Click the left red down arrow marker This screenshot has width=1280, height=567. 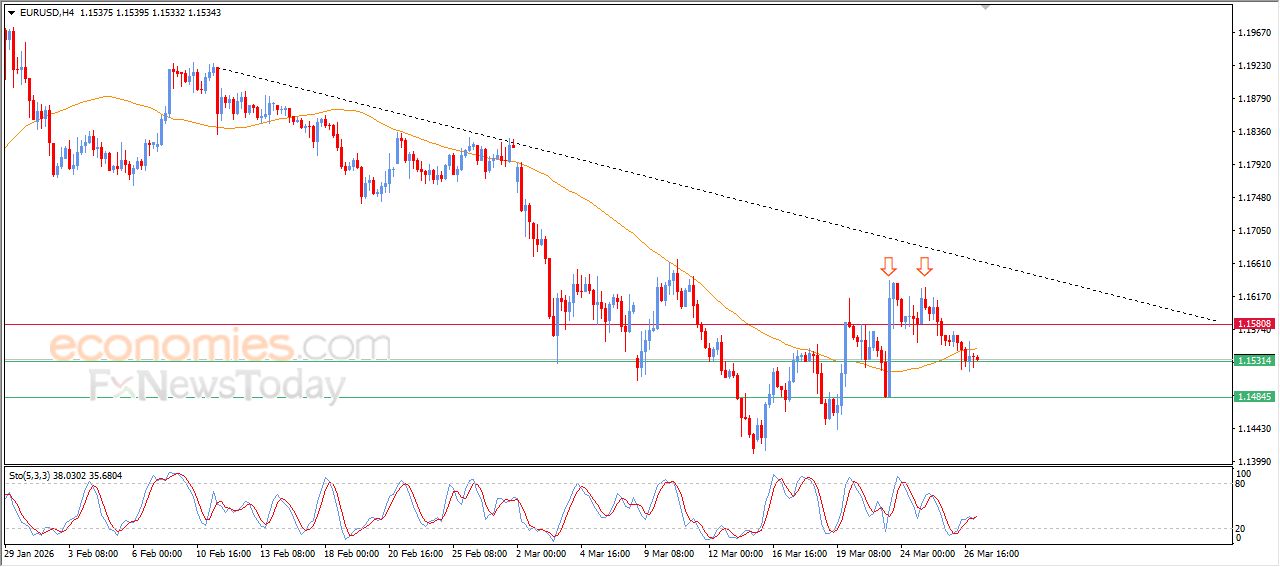click(x=888, y=266)
